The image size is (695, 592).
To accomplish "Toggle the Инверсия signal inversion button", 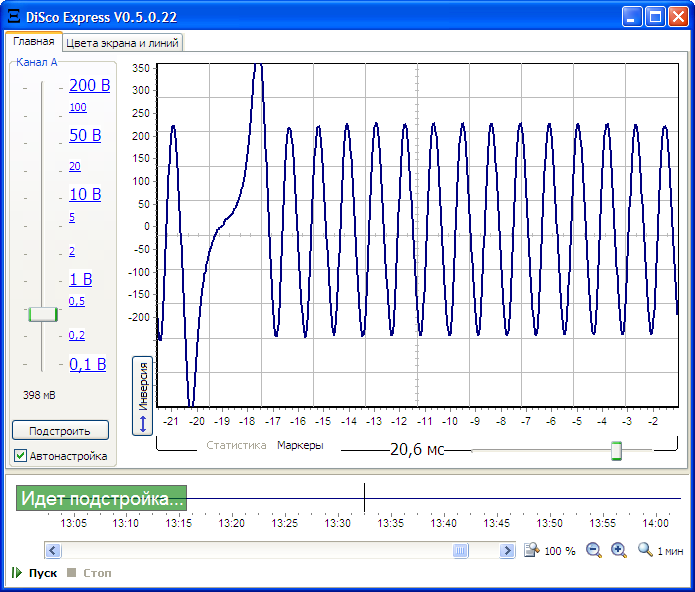I will point(142,396).
